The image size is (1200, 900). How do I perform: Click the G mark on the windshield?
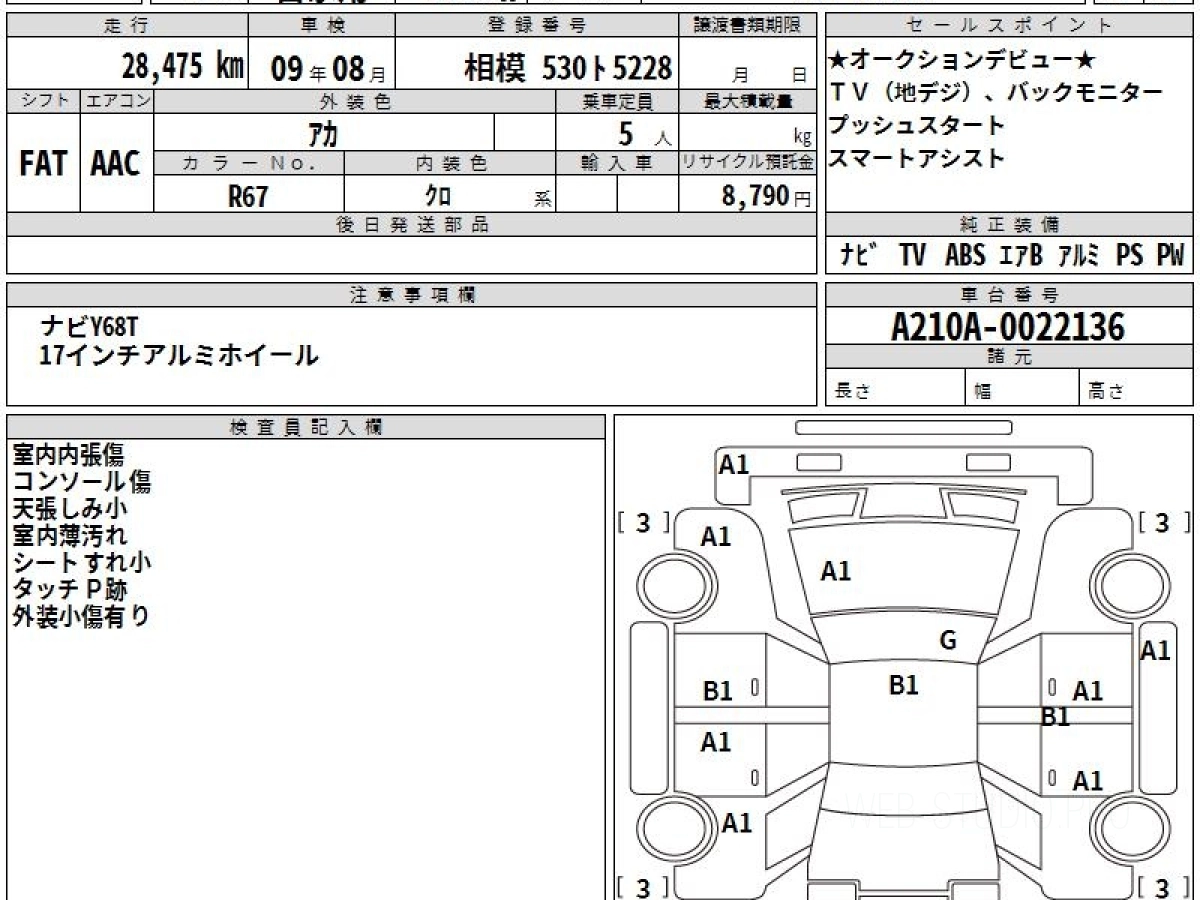pyautogui.click(x=948, y=641)
